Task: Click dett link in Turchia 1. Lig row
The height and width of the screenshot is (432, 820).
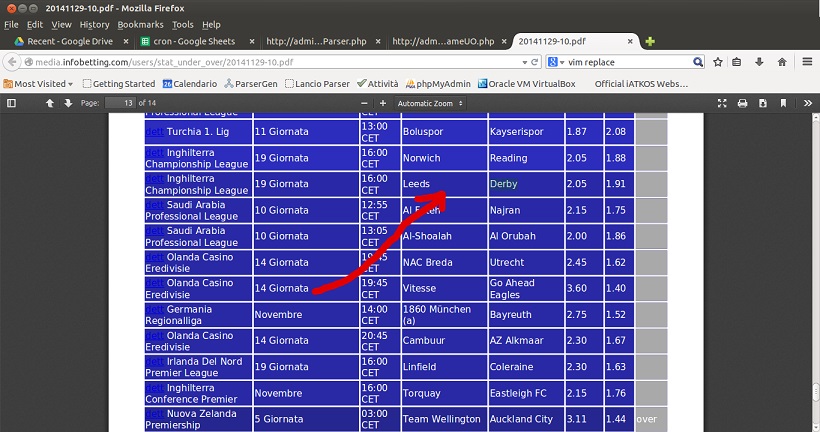Action: (155, 132)
